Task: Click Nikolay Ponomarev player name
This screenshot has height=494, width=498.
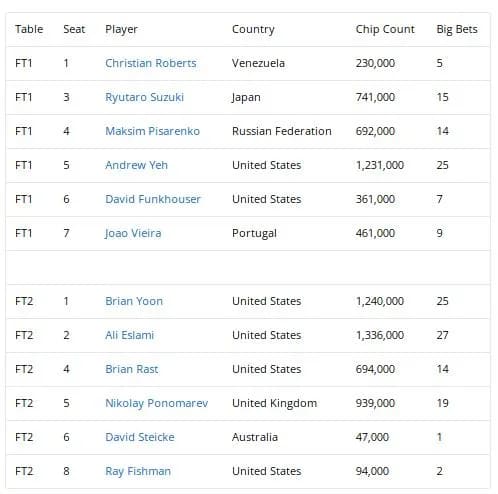Action: 156,403
